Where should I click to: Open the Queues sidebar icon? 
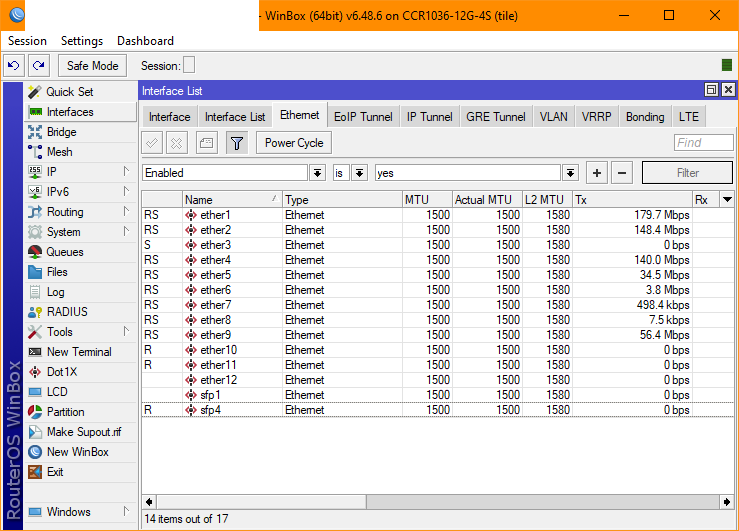(35, 252)
